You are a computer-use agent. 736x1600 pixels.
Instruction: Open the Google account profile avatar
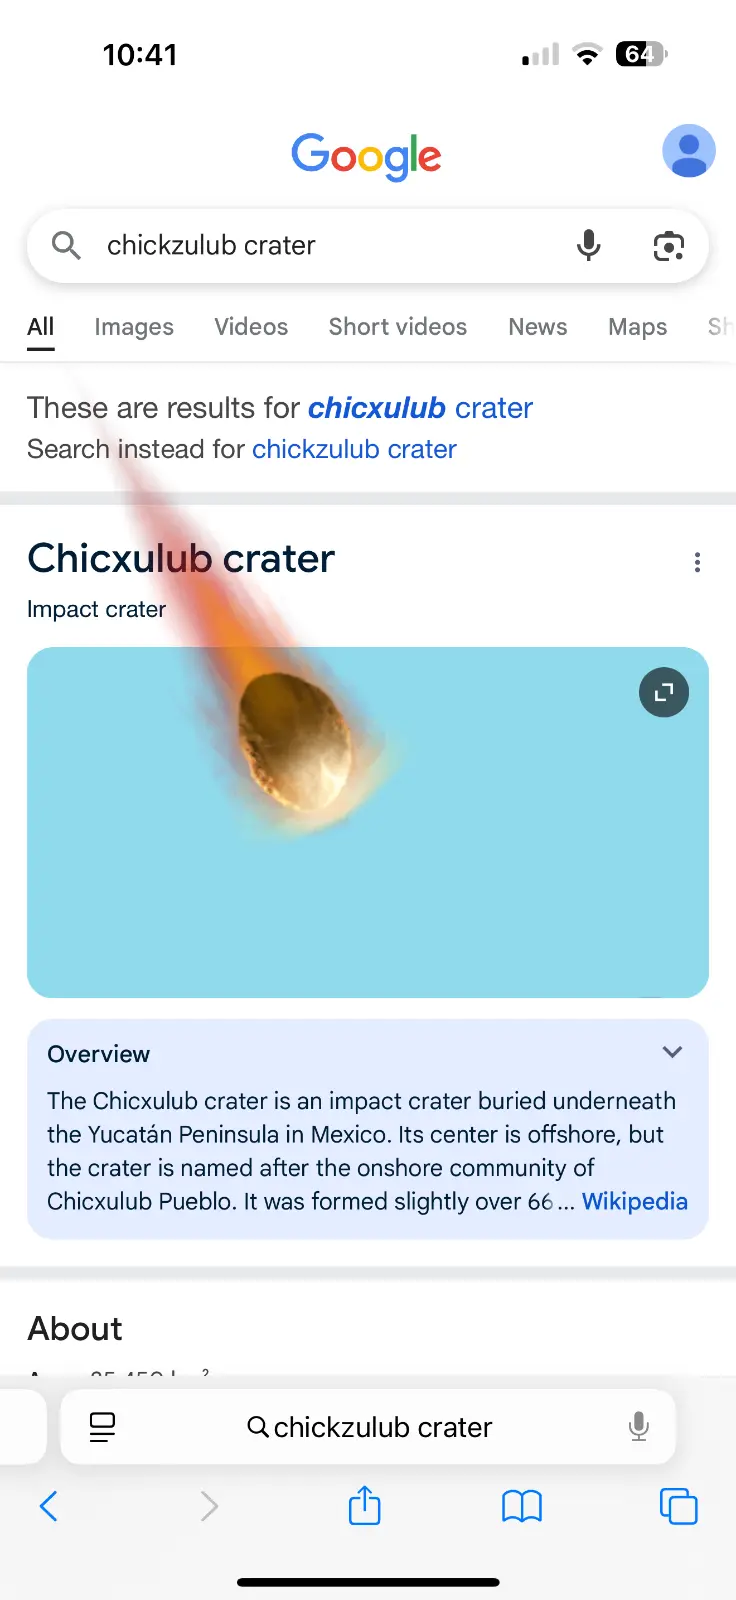(689, 151)
